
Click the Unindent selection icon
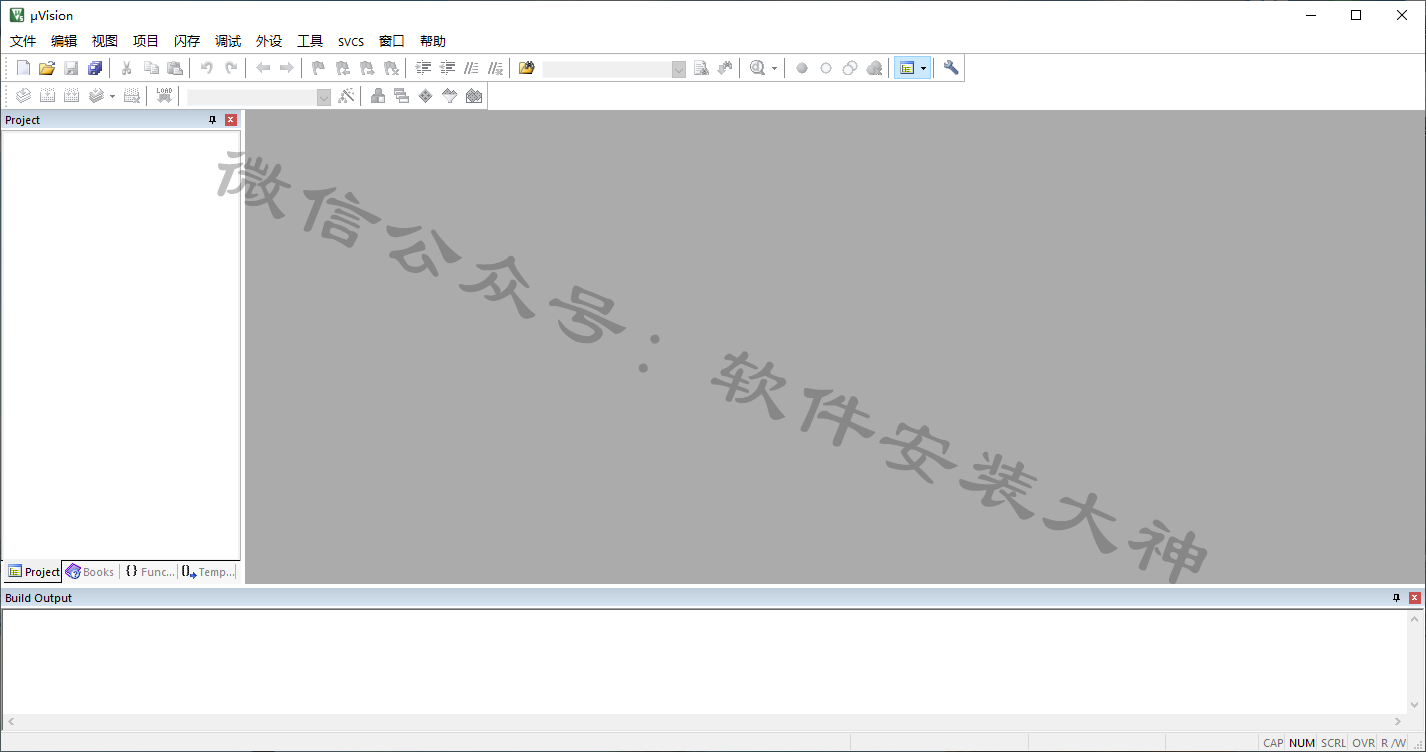pos(447,68)
